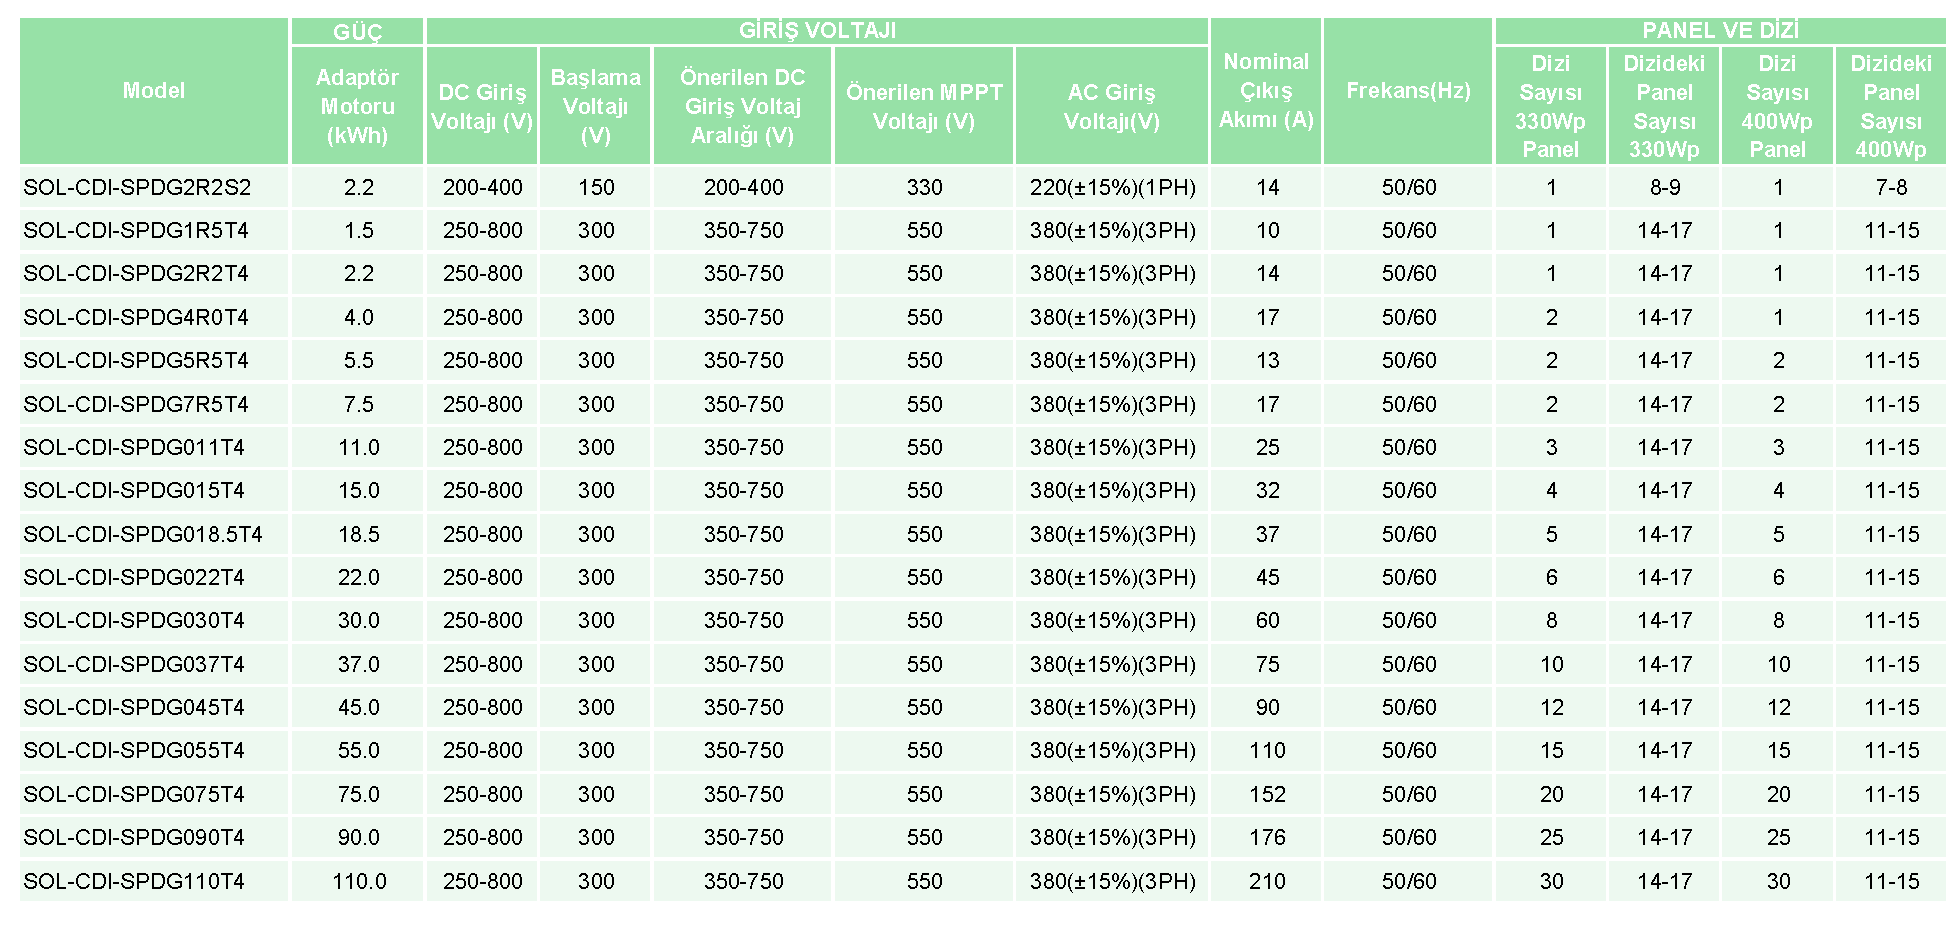Select the 7-8 panel count cell

click(x=1891, y=187)
